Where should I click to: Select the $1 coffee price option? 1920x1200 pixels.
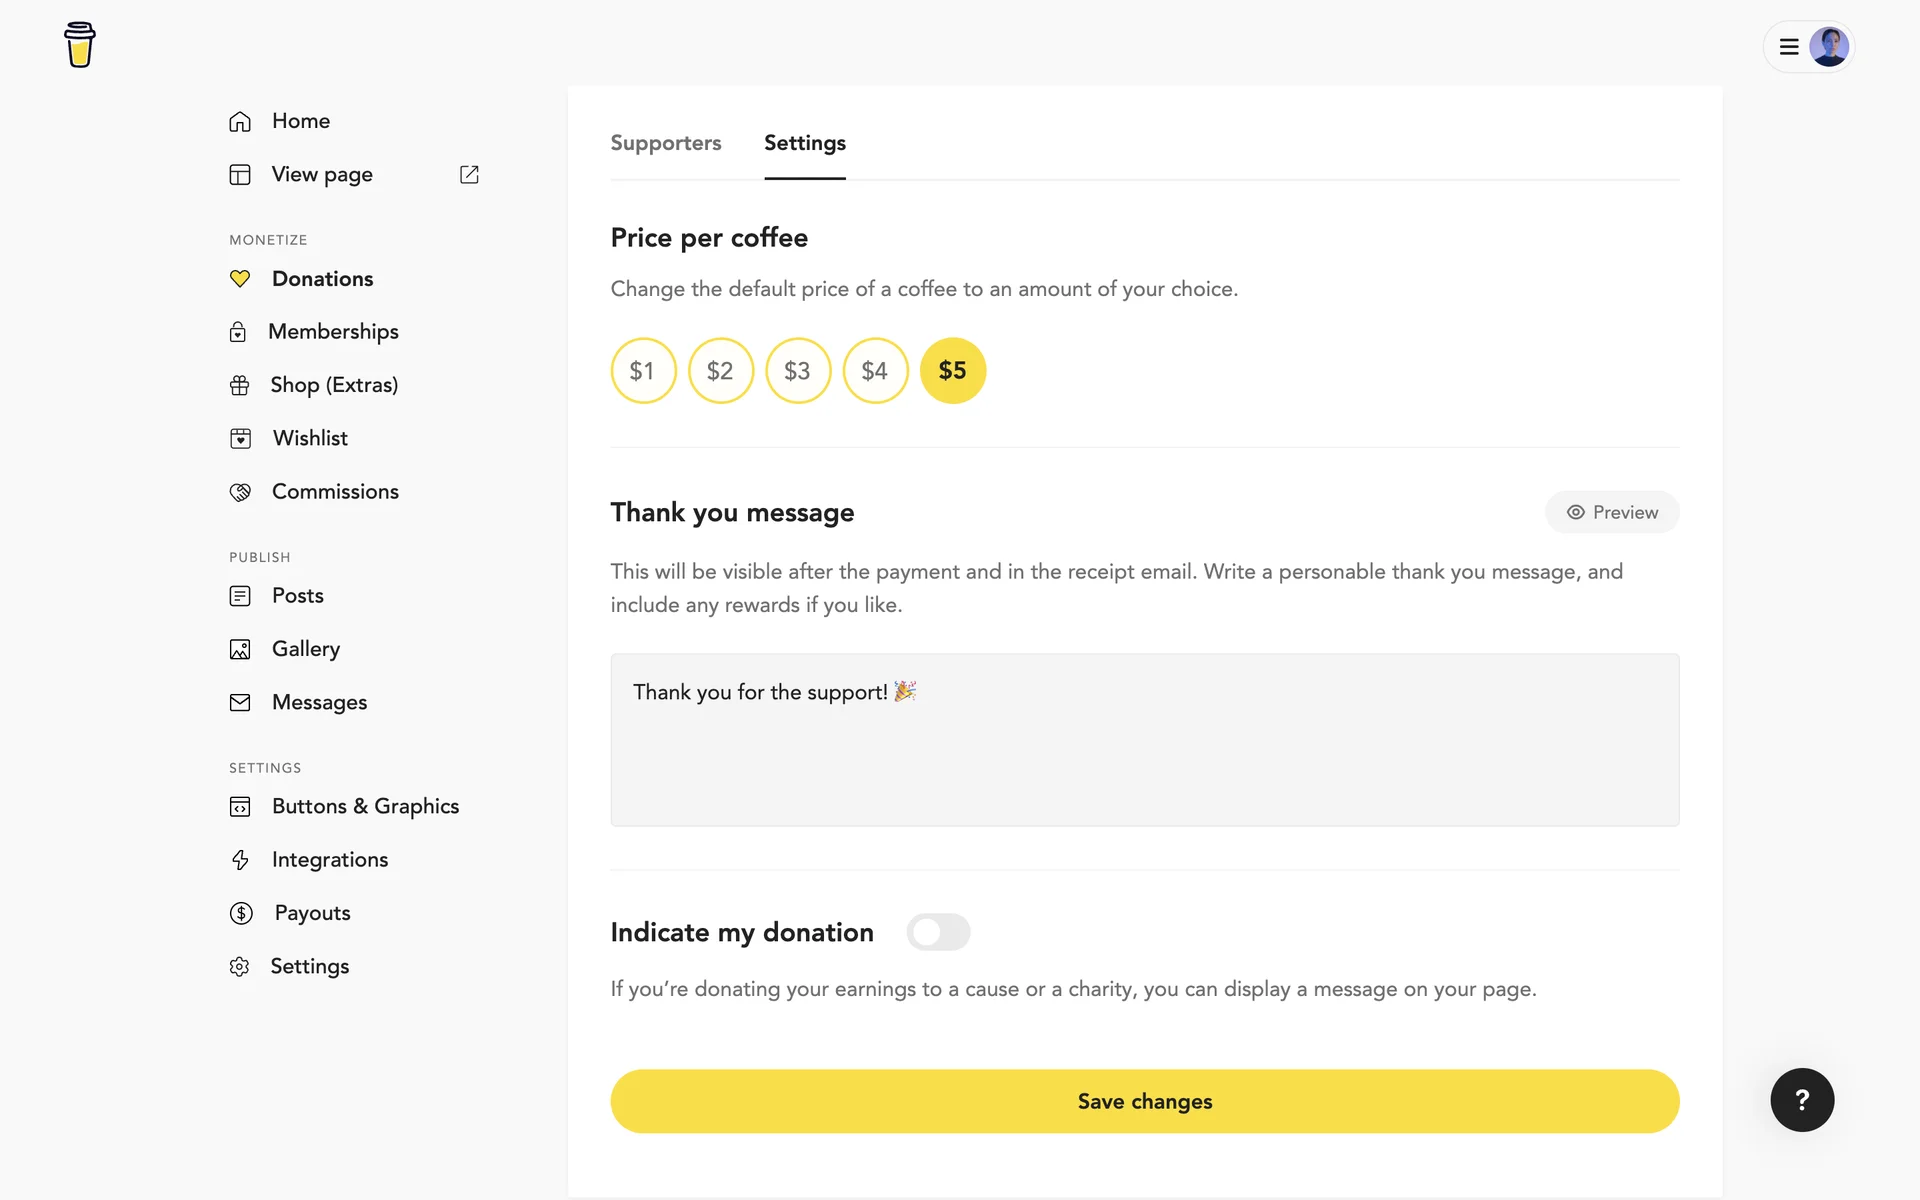[643, 371]
